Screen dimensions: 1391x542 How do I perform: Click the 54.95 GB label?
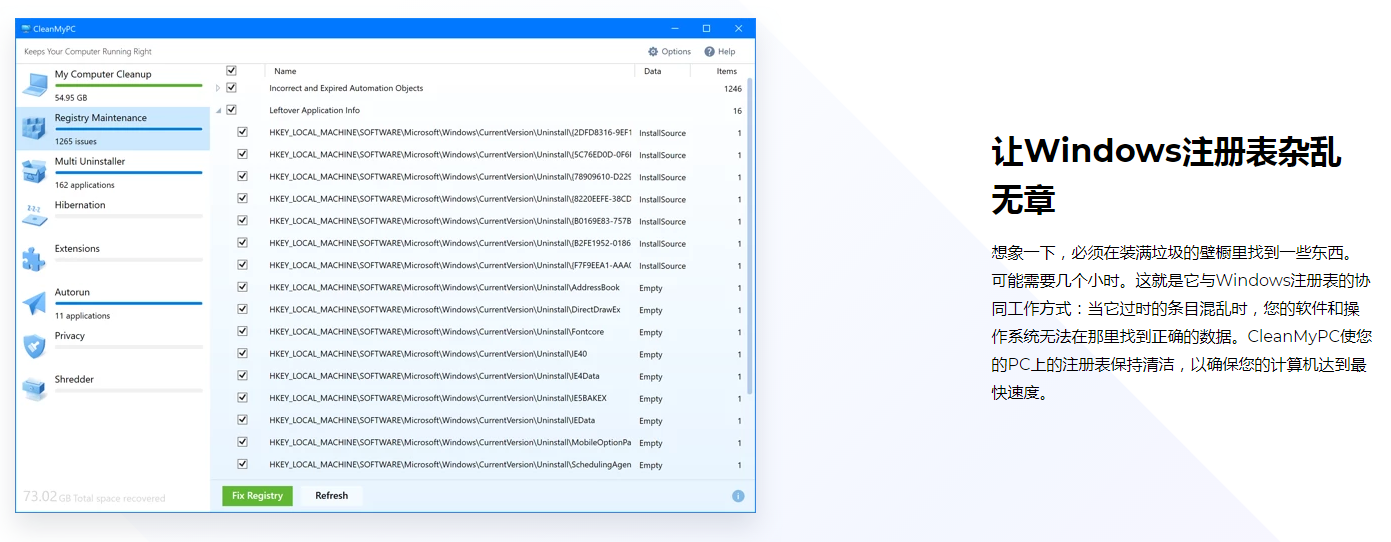pyautogui.click(x=71, y=98)
